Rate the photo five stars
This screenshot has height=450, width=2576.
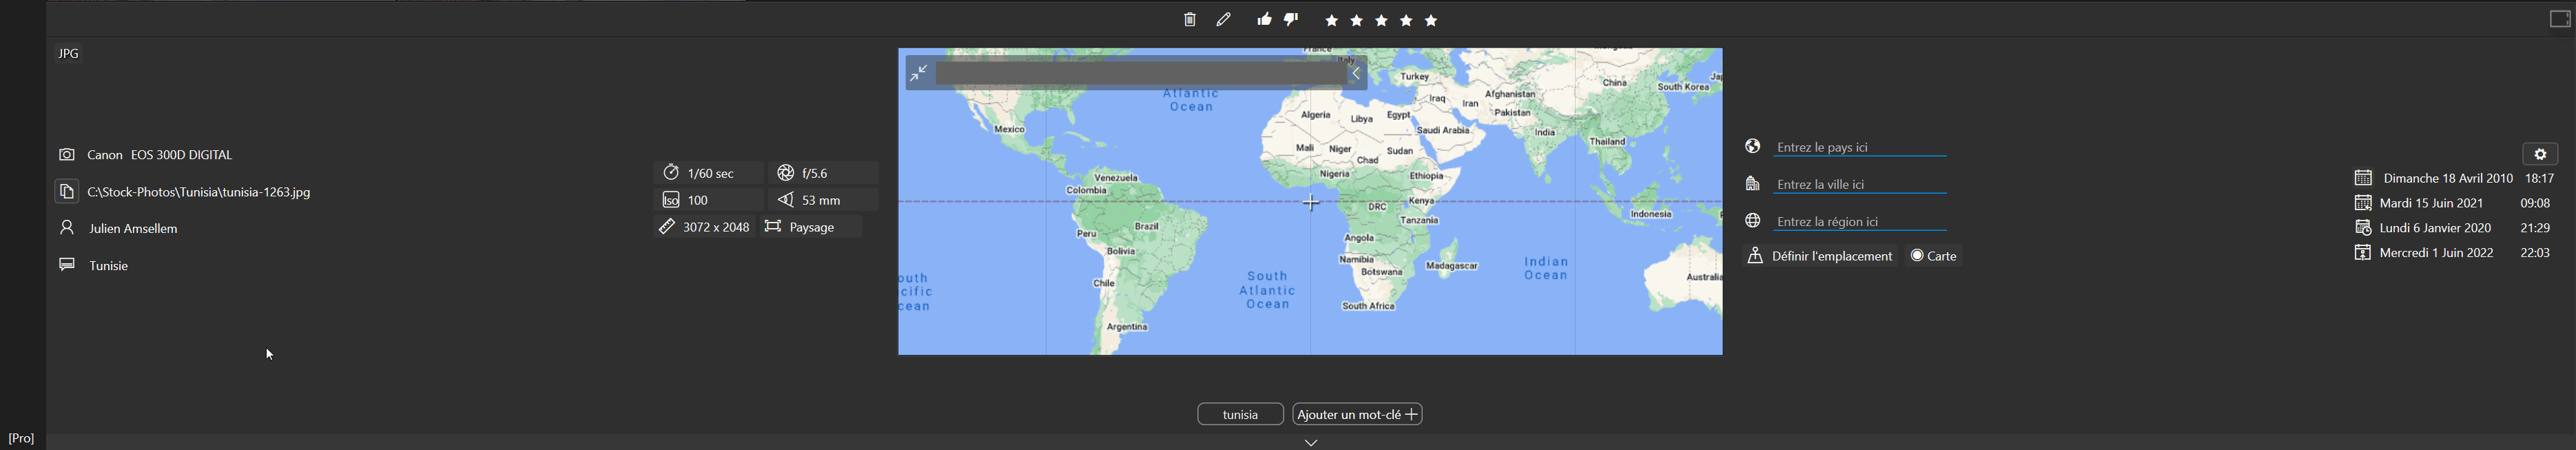click(1432, 21)
